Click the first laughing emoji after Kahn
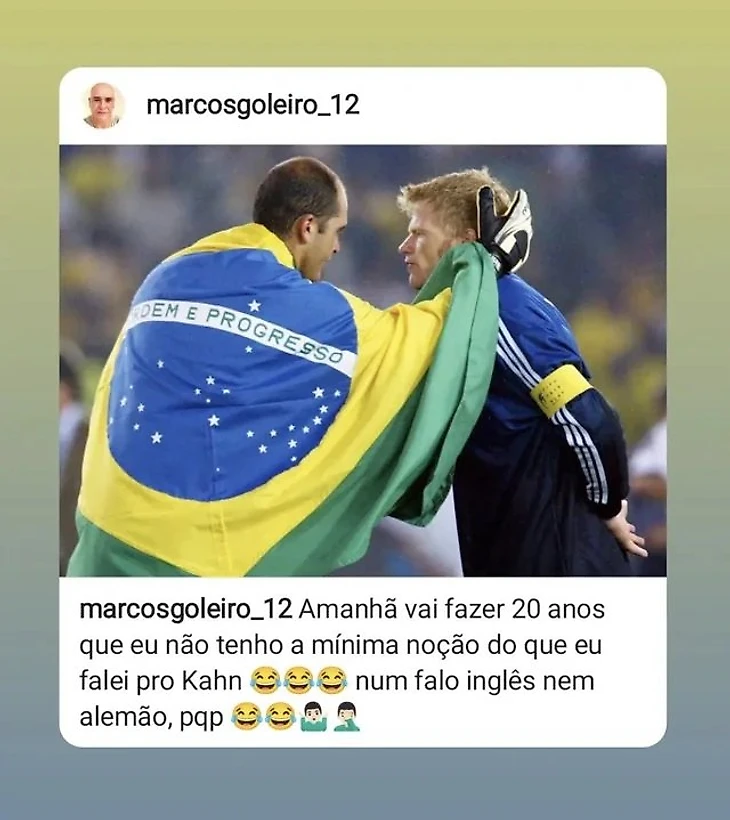 point(265,680)
